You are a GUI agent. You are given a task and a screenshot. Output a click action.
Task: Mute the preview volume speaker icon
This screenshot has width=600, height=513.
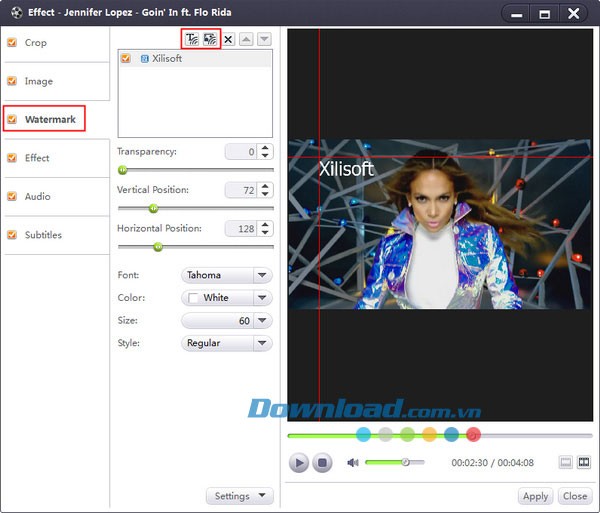352,463
